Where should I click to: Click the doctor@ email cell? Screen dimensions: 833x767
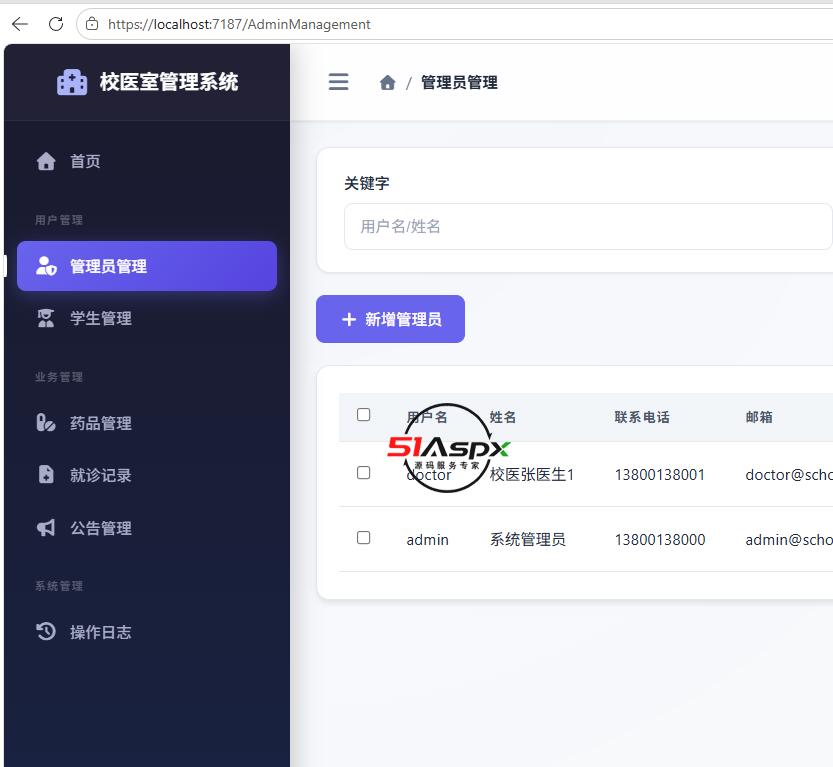tap(789, 474)
